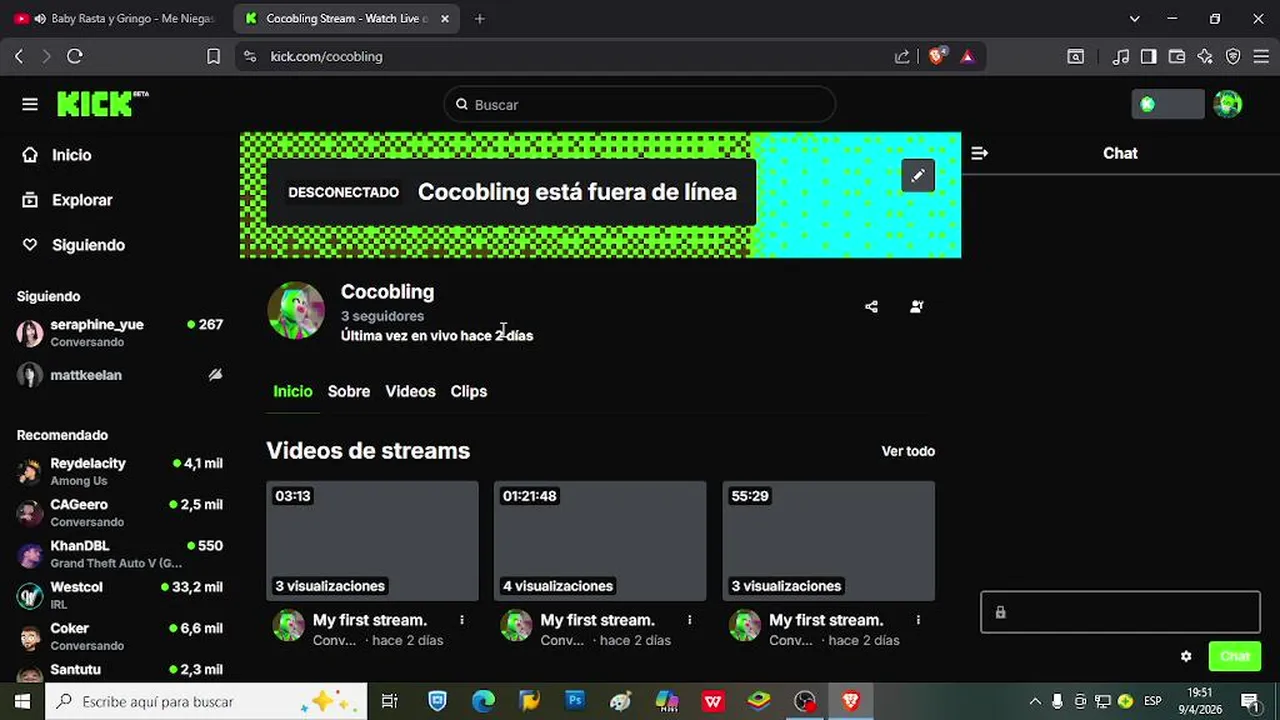This screenshot has height=720, width=1280.
Task: Focus the Buscar search field
Action: tap(640, 104)
